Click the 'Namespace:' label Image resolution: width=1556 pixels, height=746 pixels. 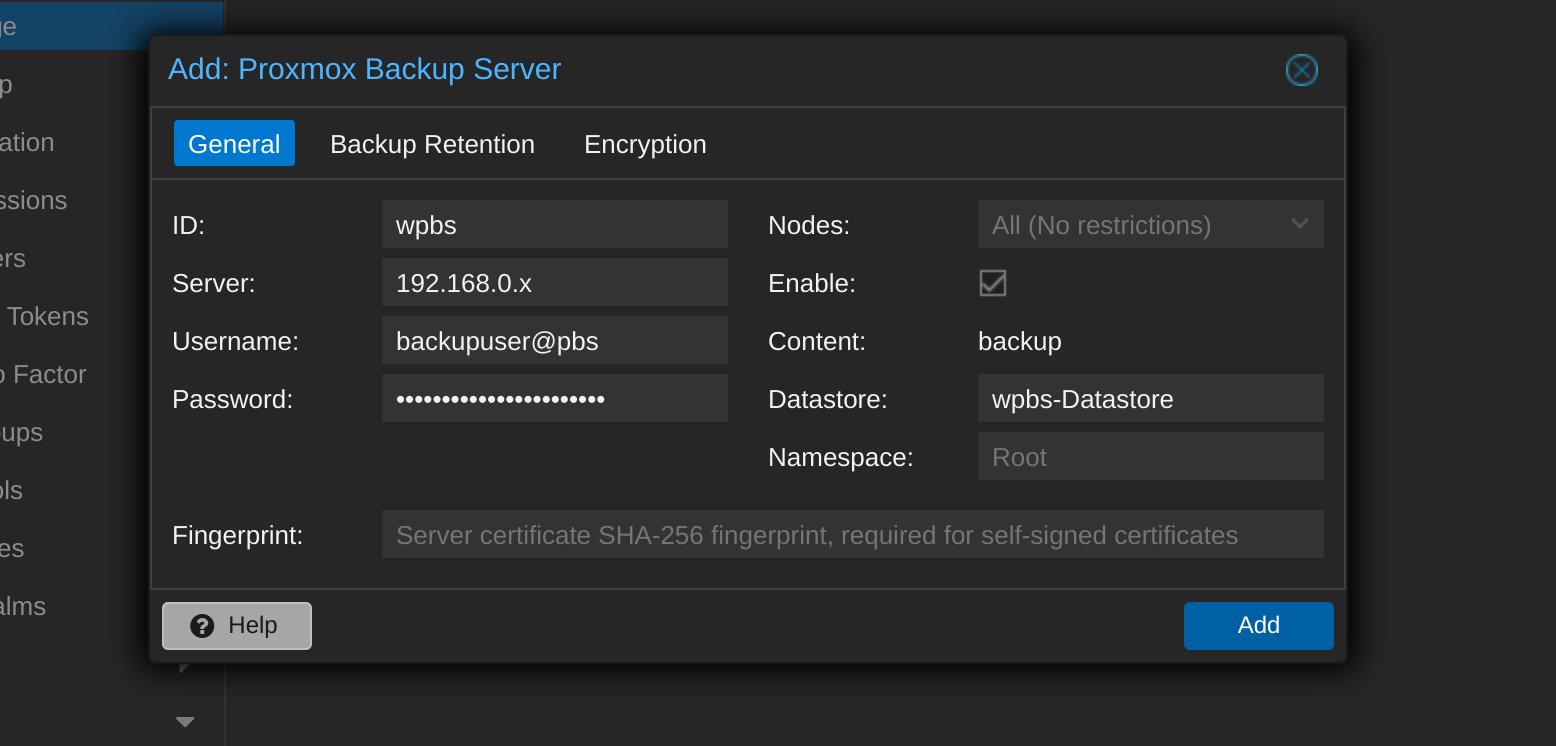(x=841, y=457)
